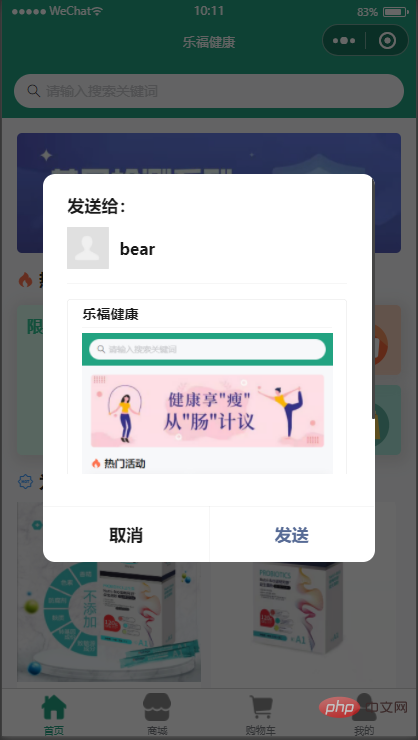Tap the 健康享瘦 pink banner preview

coord(207,411)
